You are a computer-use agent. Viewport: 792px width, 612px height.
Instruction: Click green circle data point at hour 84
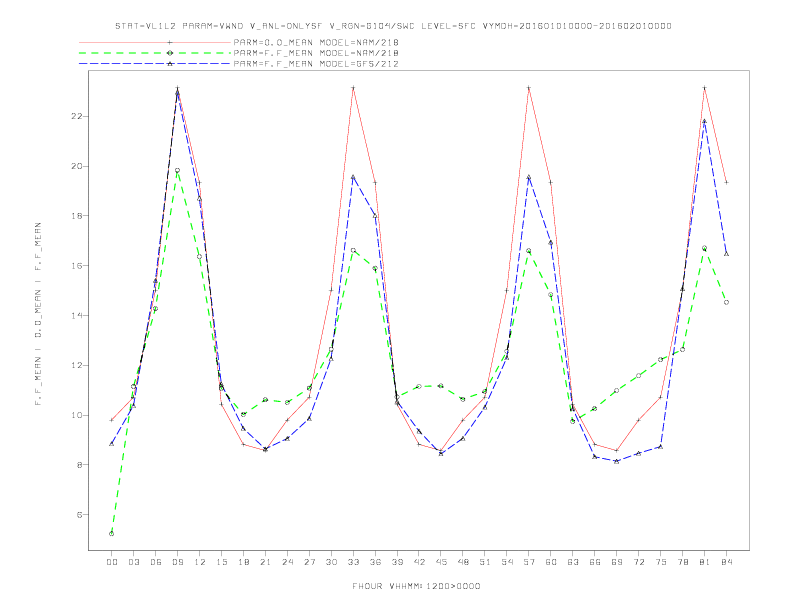click(x=726, y=302)
